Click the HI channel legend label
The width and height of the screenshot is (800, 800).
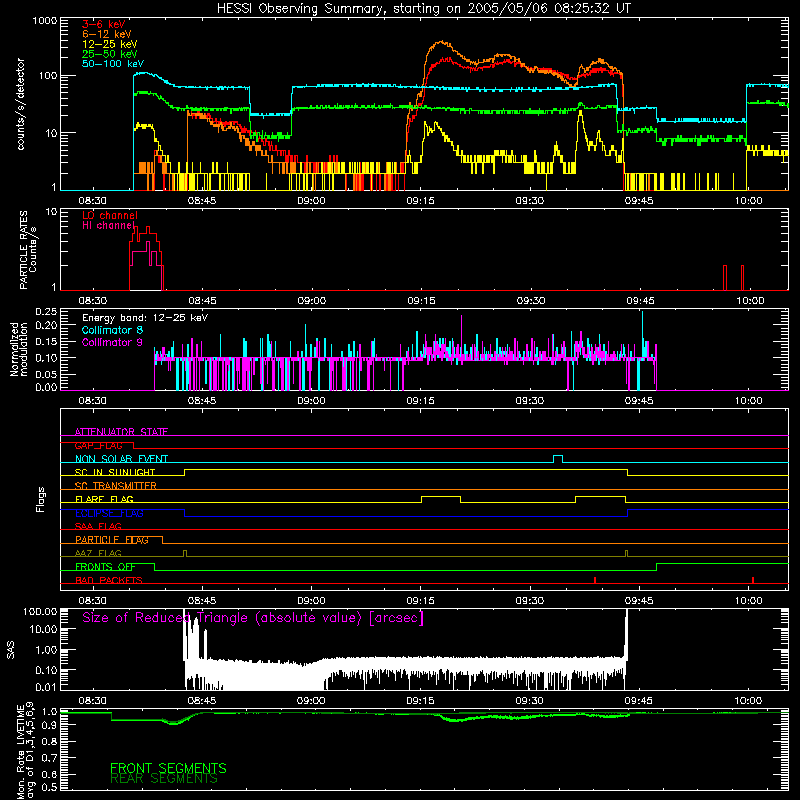point(108,226)
